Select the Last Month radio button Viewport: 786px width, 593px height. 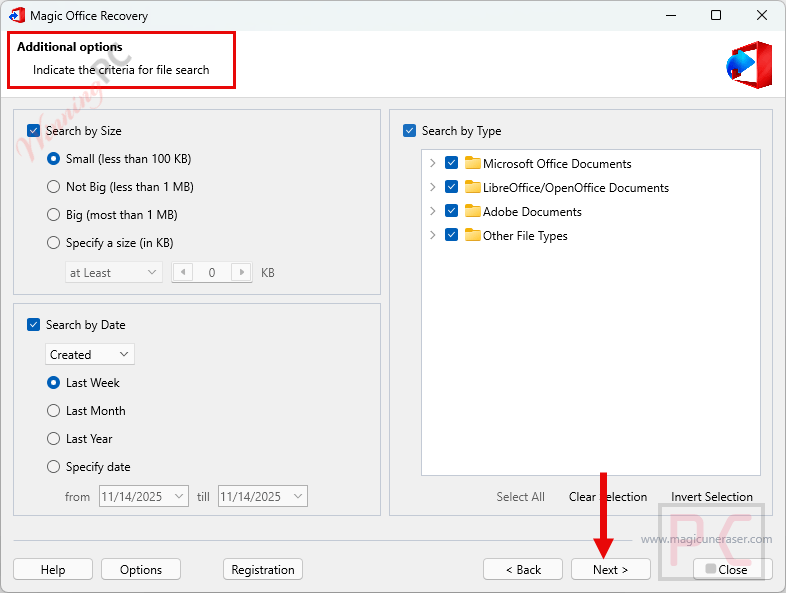53,411
